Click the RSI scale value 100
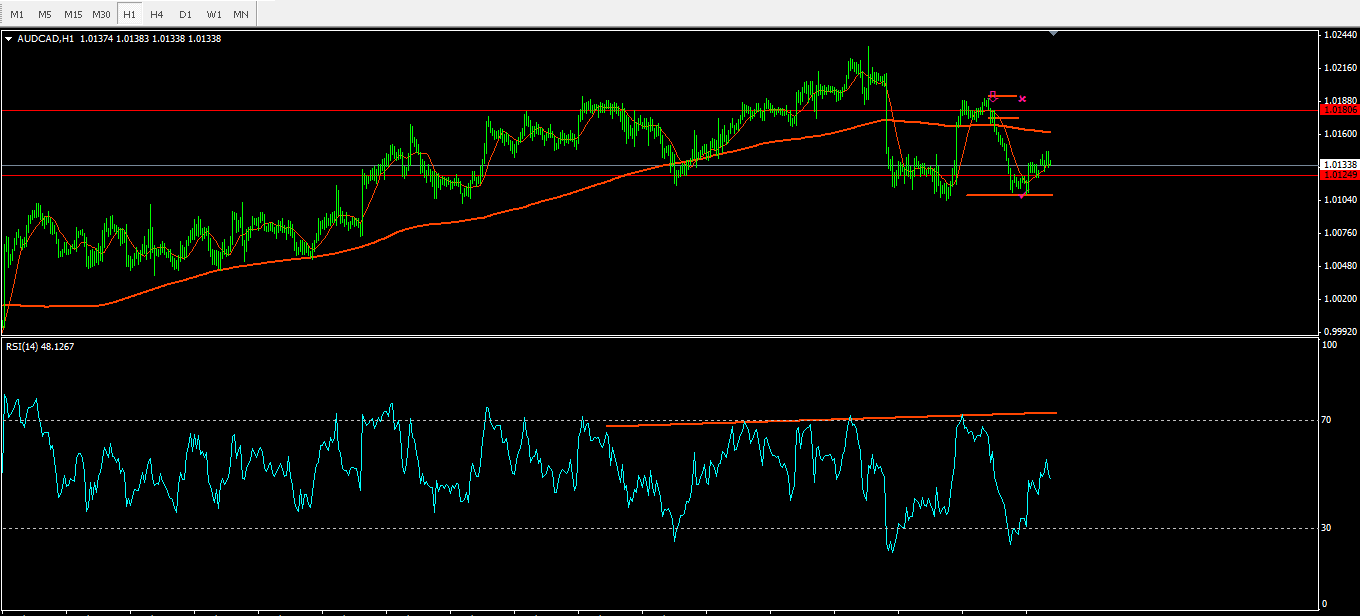Viewport: 1360px width, 616px height. coord(1329,345)
